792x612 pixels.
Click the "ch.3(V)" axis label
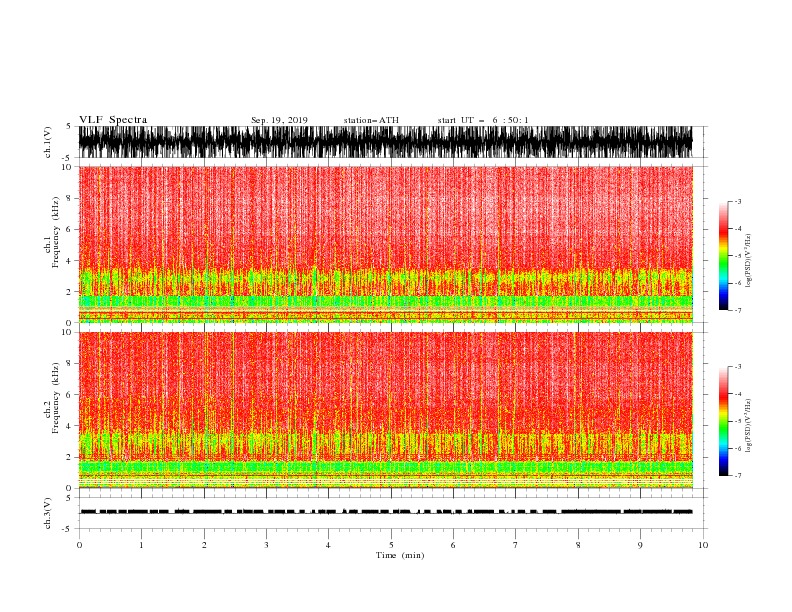48,513
